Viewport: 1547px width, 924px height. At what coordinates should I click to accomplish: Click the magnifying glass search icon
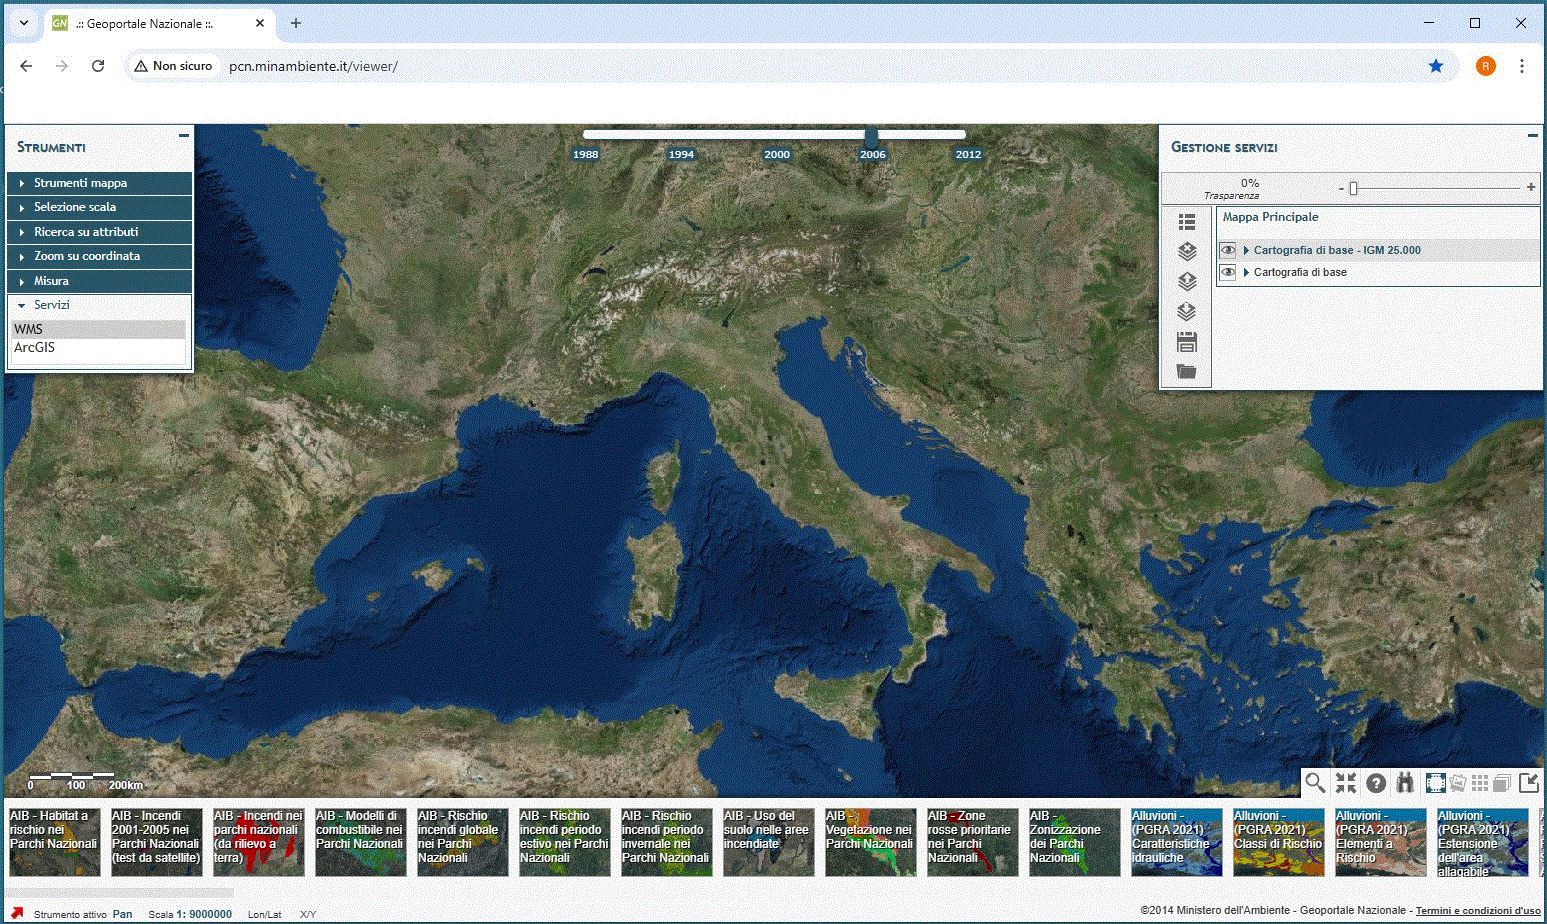point(1315,783)
